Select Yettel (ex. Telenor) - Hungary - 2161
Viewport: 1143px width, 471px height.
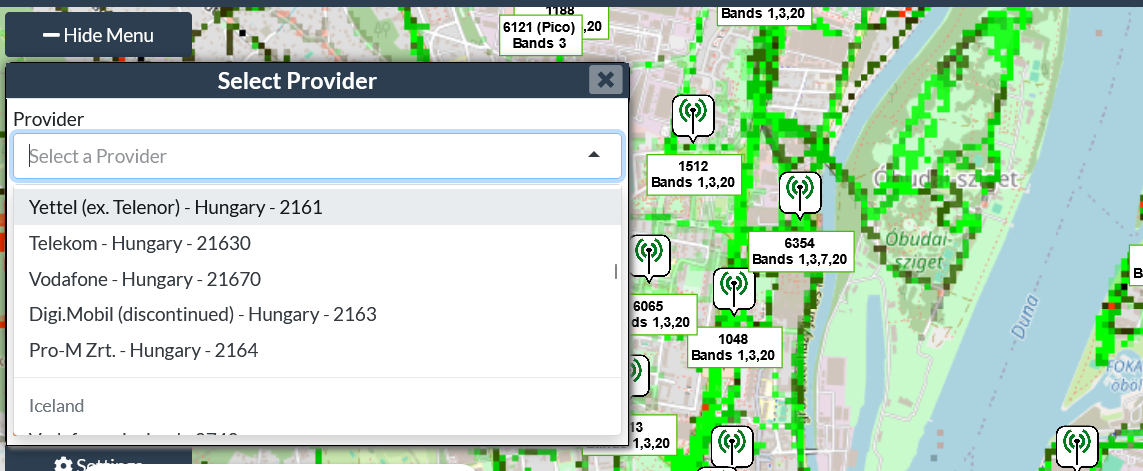click(318, 207)
